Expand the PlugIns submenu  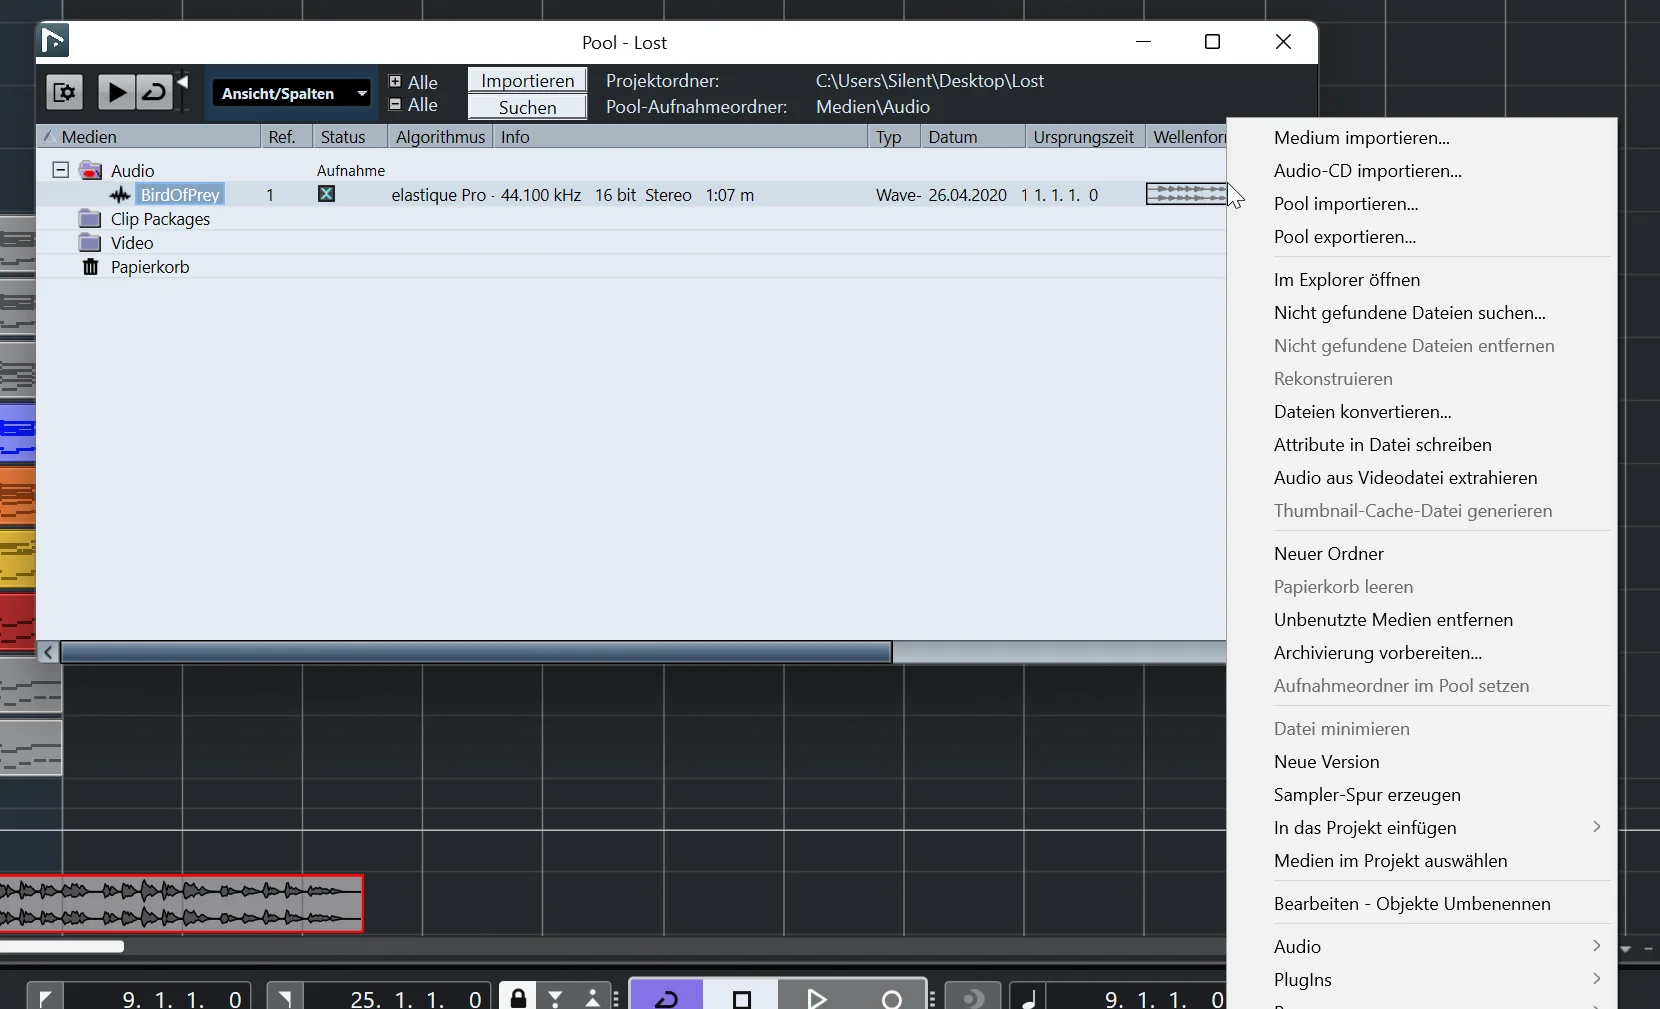pos(1422,980)
